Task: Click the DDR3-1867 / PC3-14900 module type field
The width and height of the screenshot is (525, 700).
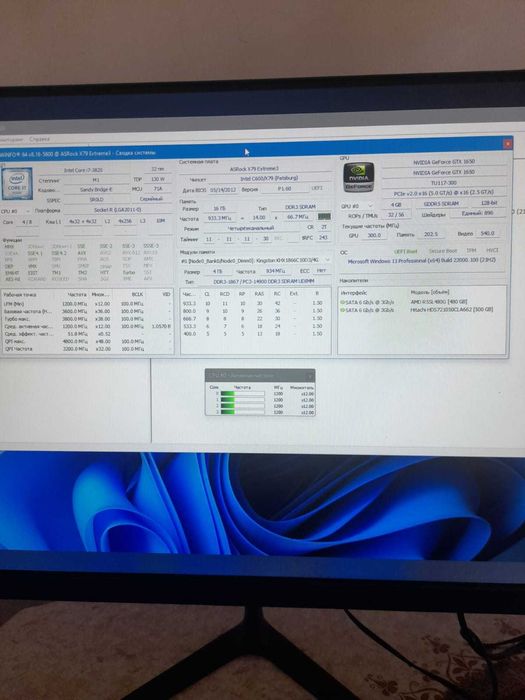Action: point(263,281)
